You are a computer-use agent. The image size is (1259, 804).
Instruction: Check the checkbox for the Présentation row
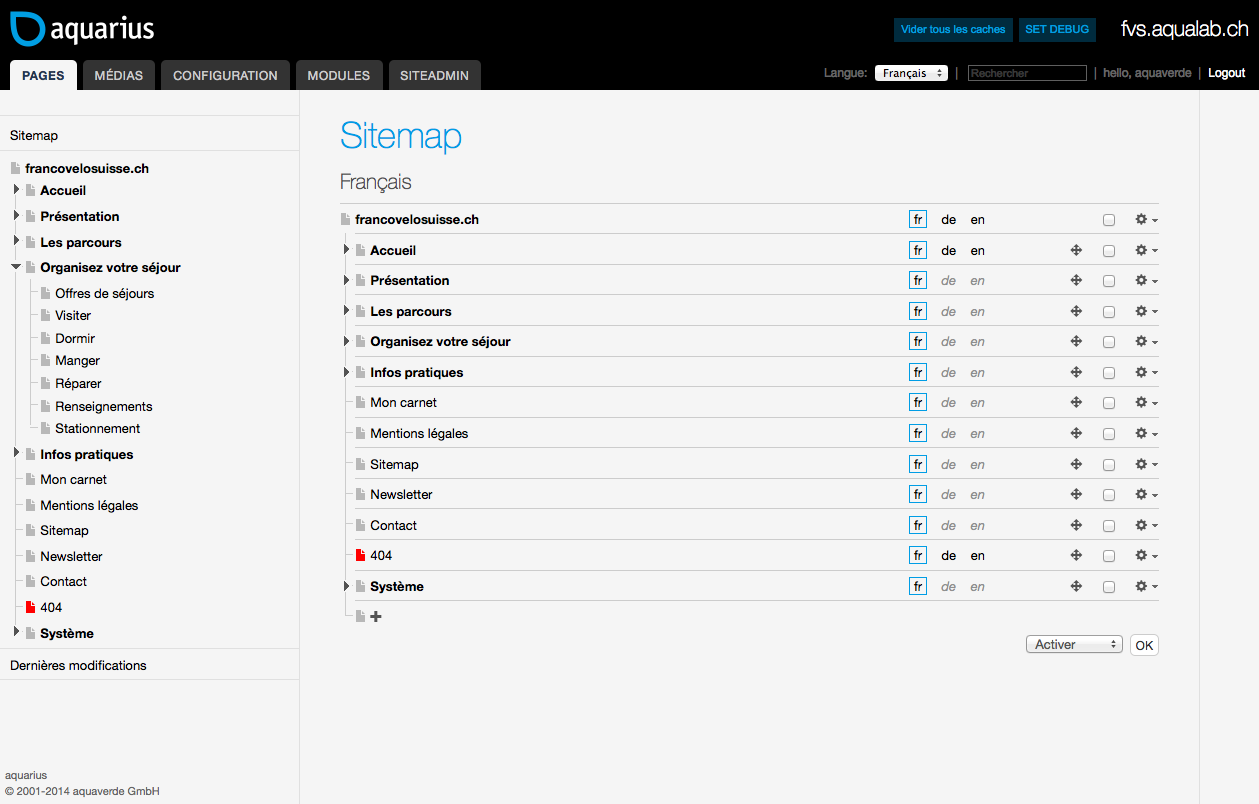(x=1109, y=282)
